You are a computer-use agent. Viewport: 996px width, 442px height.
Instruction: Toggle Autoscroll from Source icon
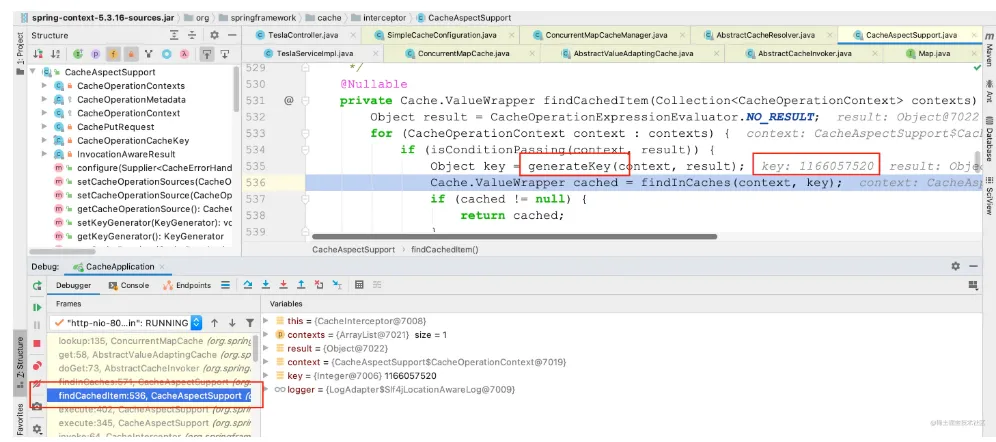coord(224,55)
